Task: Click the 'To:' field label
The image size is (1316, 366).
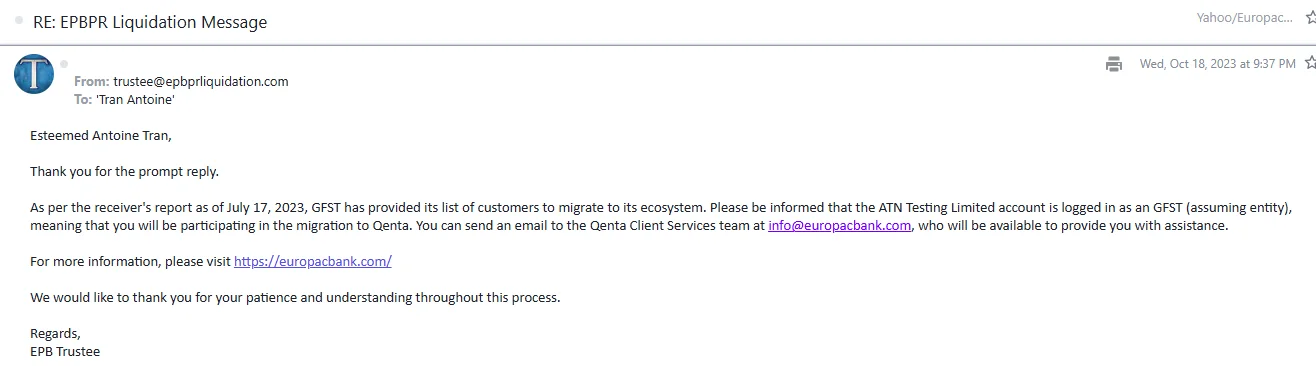Action: tap(82, 100)
